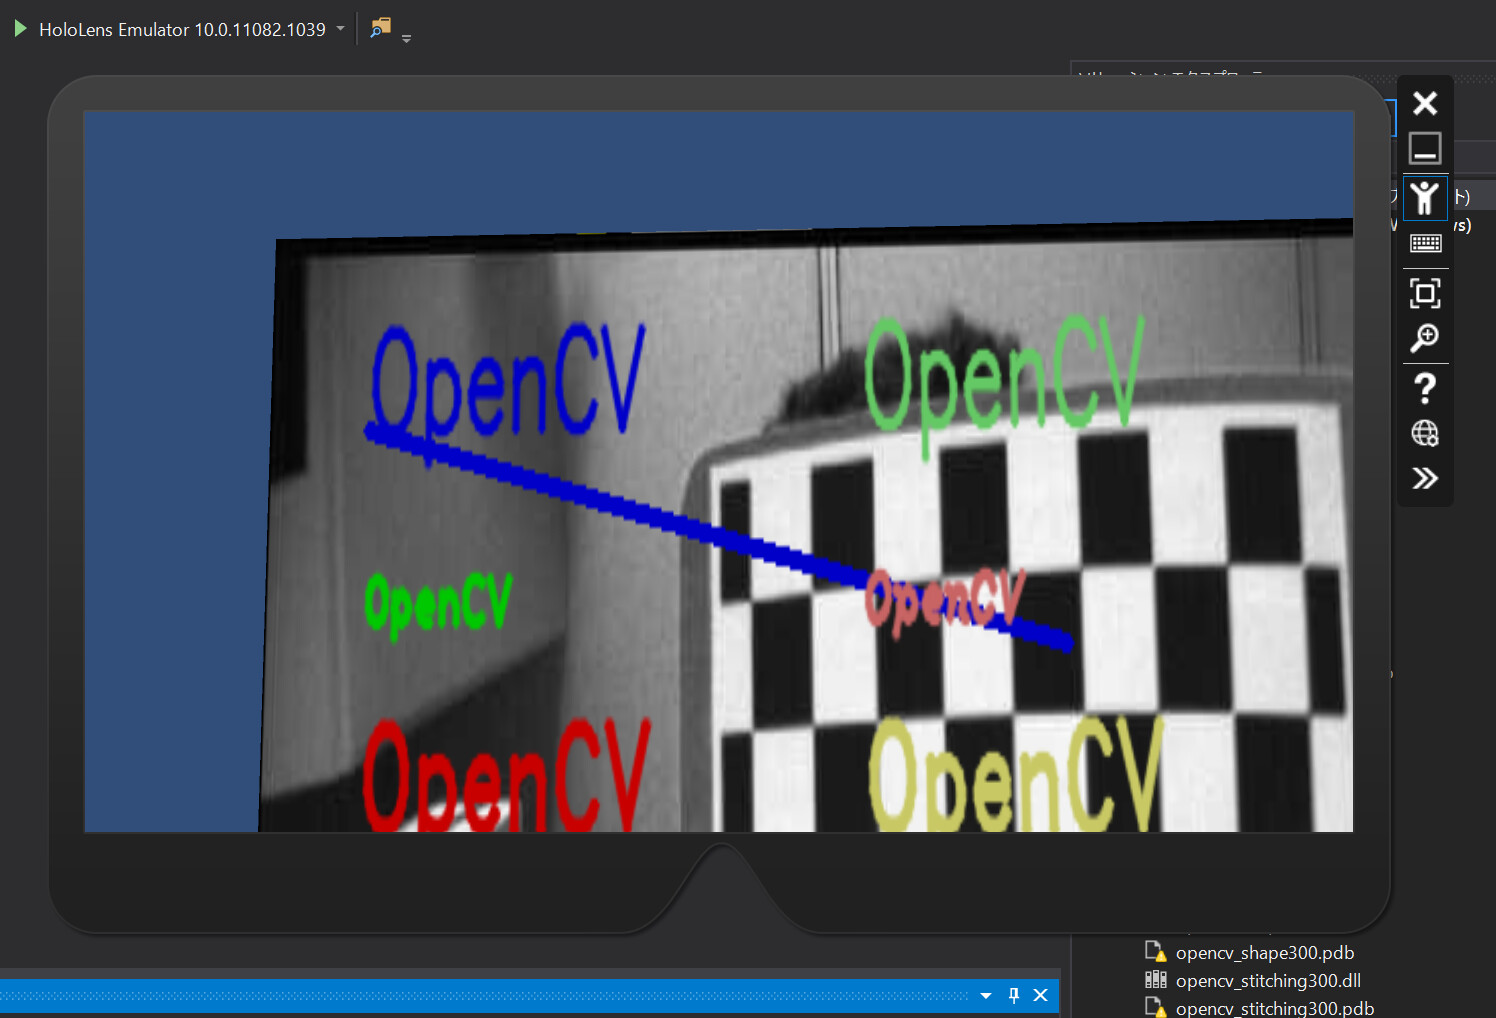
Task: Expand the emulator toolbar with the double chevron
Action: (x=1424, y=478)
